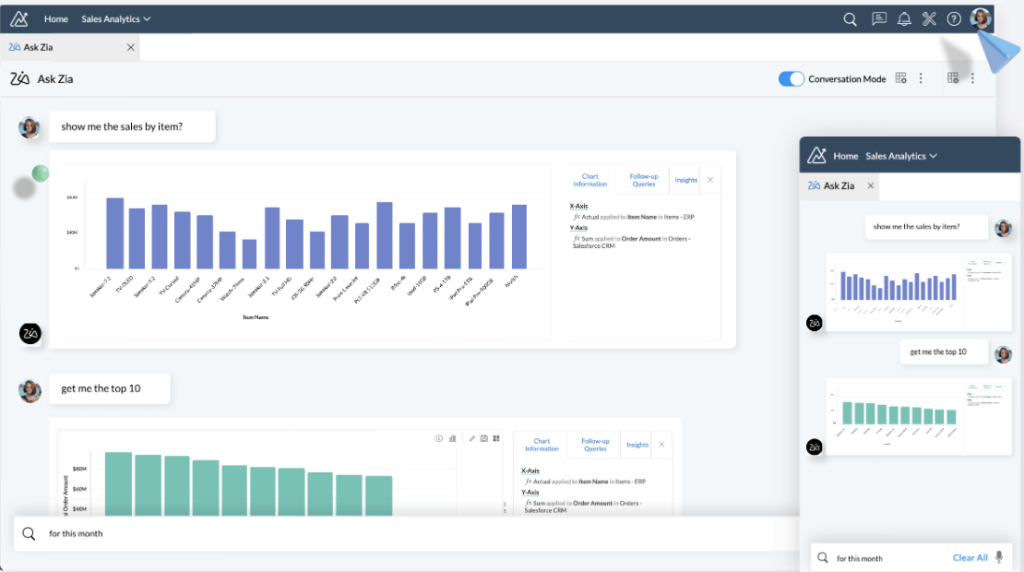Image resolution: width=1024 pixels, height=572 pixels.
Task: Open the search icon in the top bar
Action: tap(850, 19)
